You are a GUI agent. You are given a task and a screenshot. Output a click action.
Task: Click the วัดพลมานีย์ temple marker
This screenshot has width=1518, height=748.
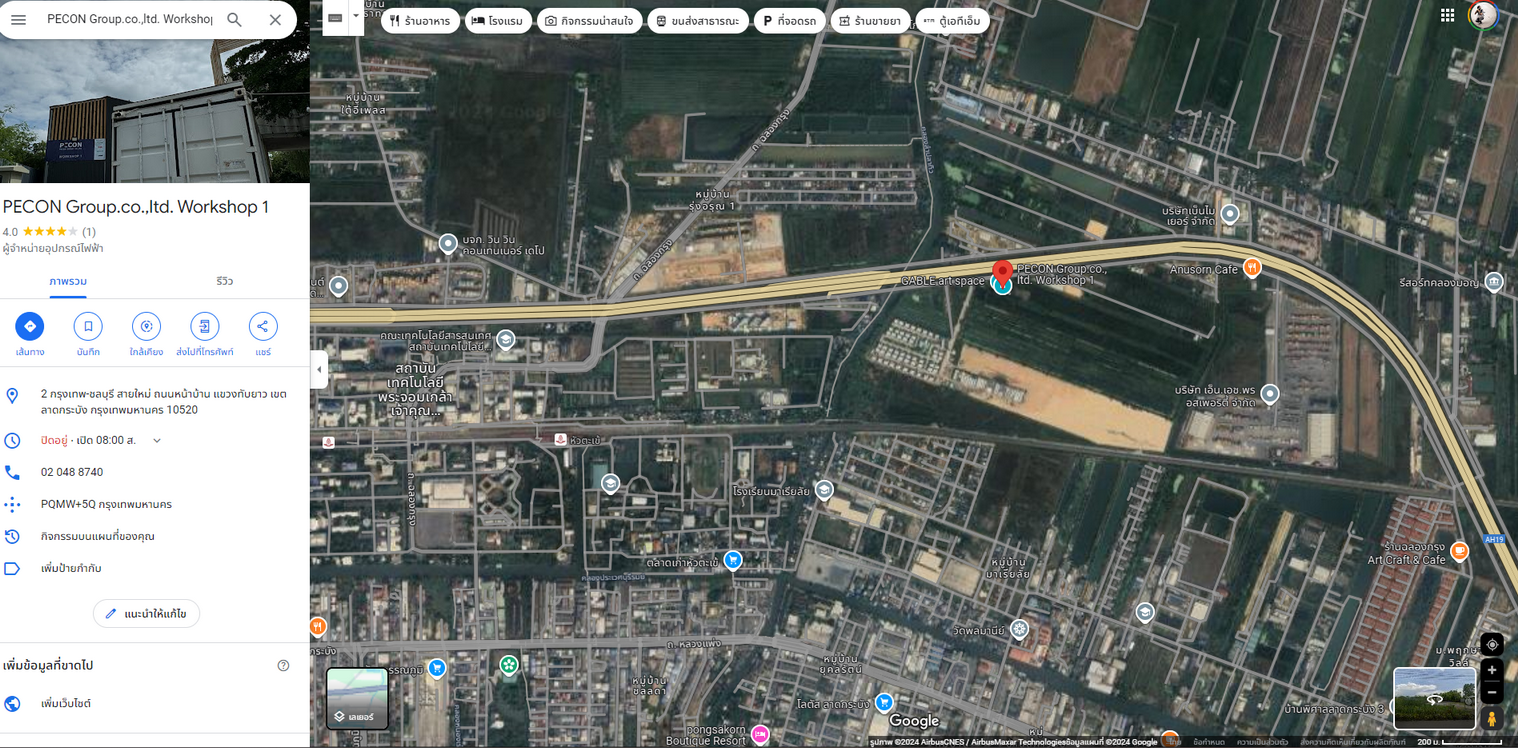[x=1019, y=629]
